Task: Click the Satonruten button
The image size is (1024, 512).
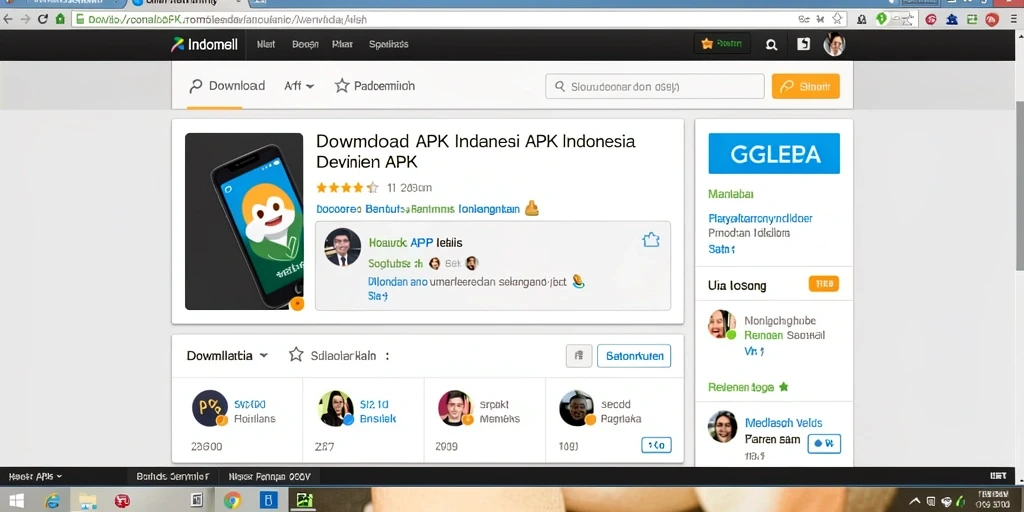Action: [x=634, y=356]
